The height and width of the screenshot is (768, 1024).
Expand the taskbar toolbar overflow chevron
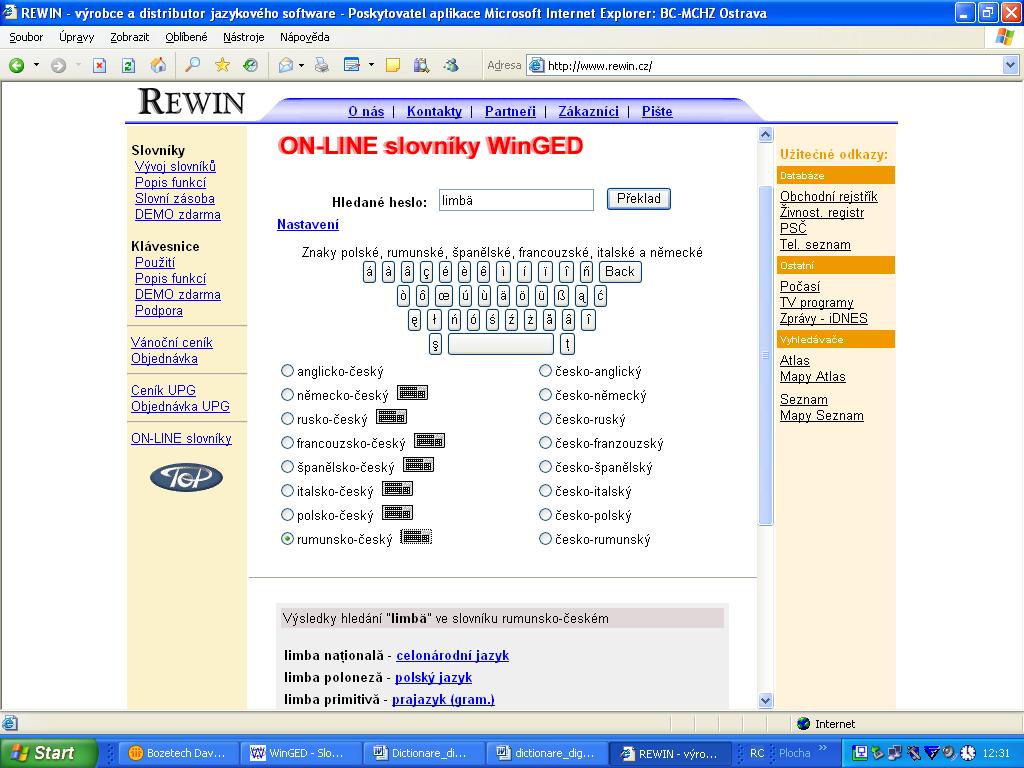tap(823, 748)
